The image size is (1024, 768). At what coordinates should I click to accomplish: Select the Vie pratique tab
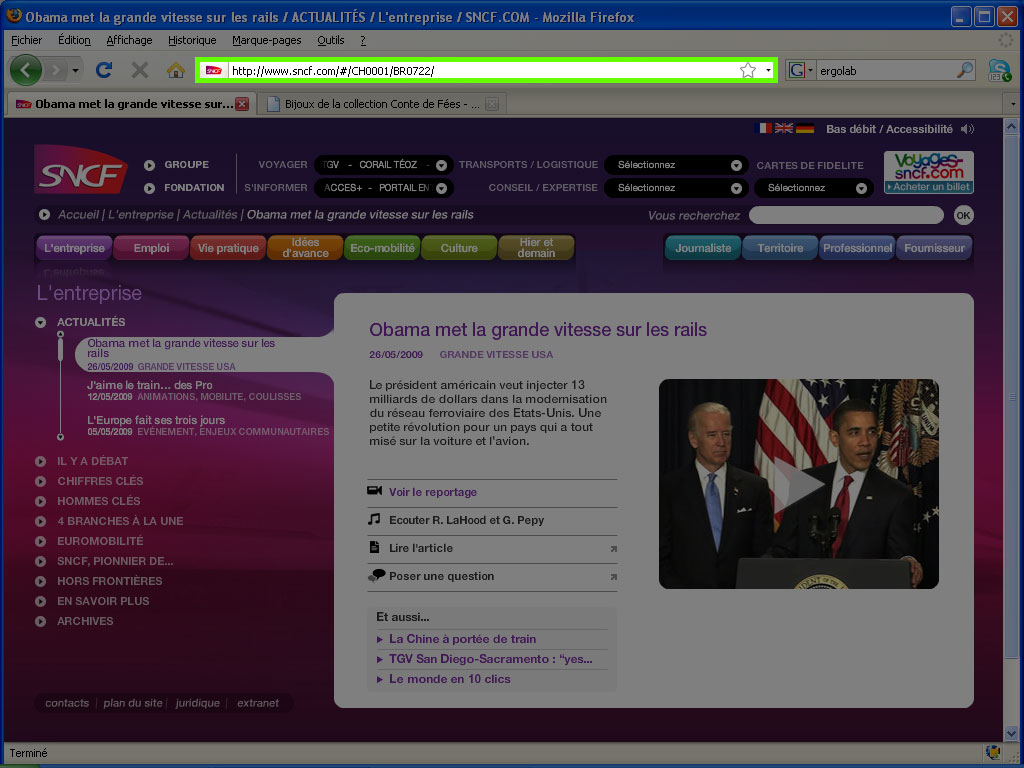[228, 248]
